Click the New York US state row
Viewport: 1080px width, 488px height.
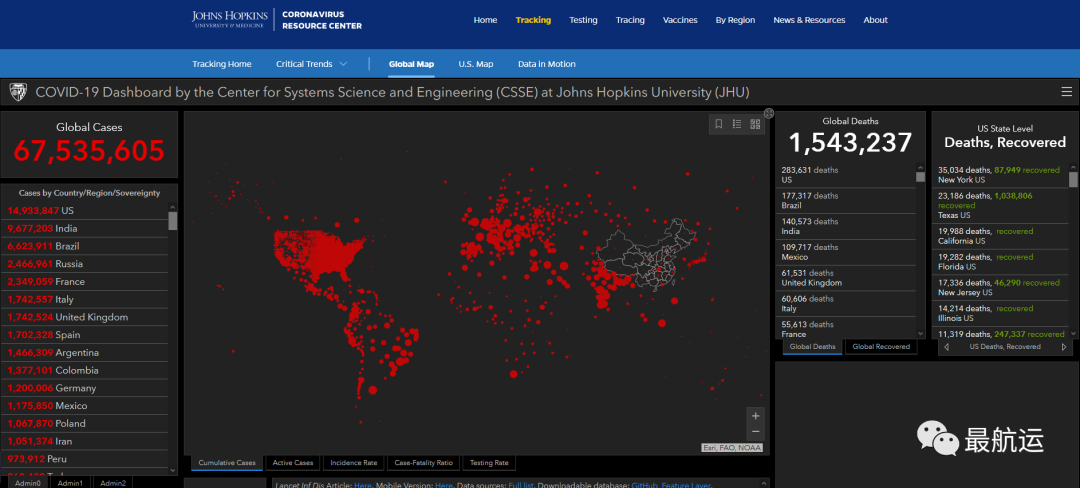(x=1000, y=175)
